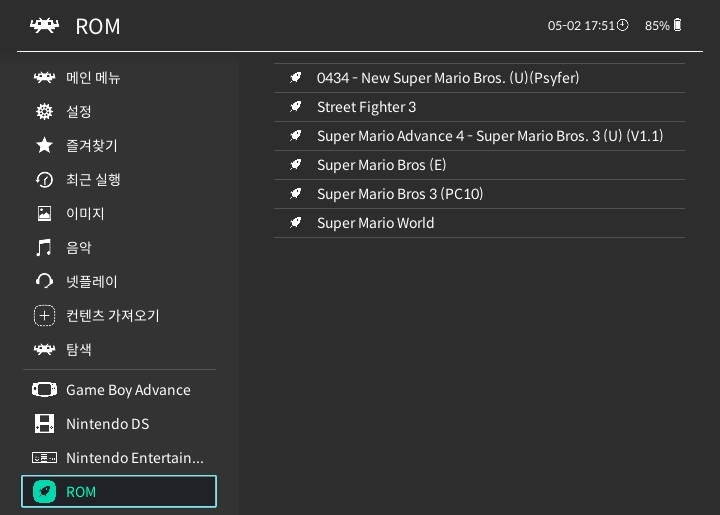Go to 즐겨찾기 favorites
Image resolution: width=720 pixels, height=515 pixels.
coord(119,145)
